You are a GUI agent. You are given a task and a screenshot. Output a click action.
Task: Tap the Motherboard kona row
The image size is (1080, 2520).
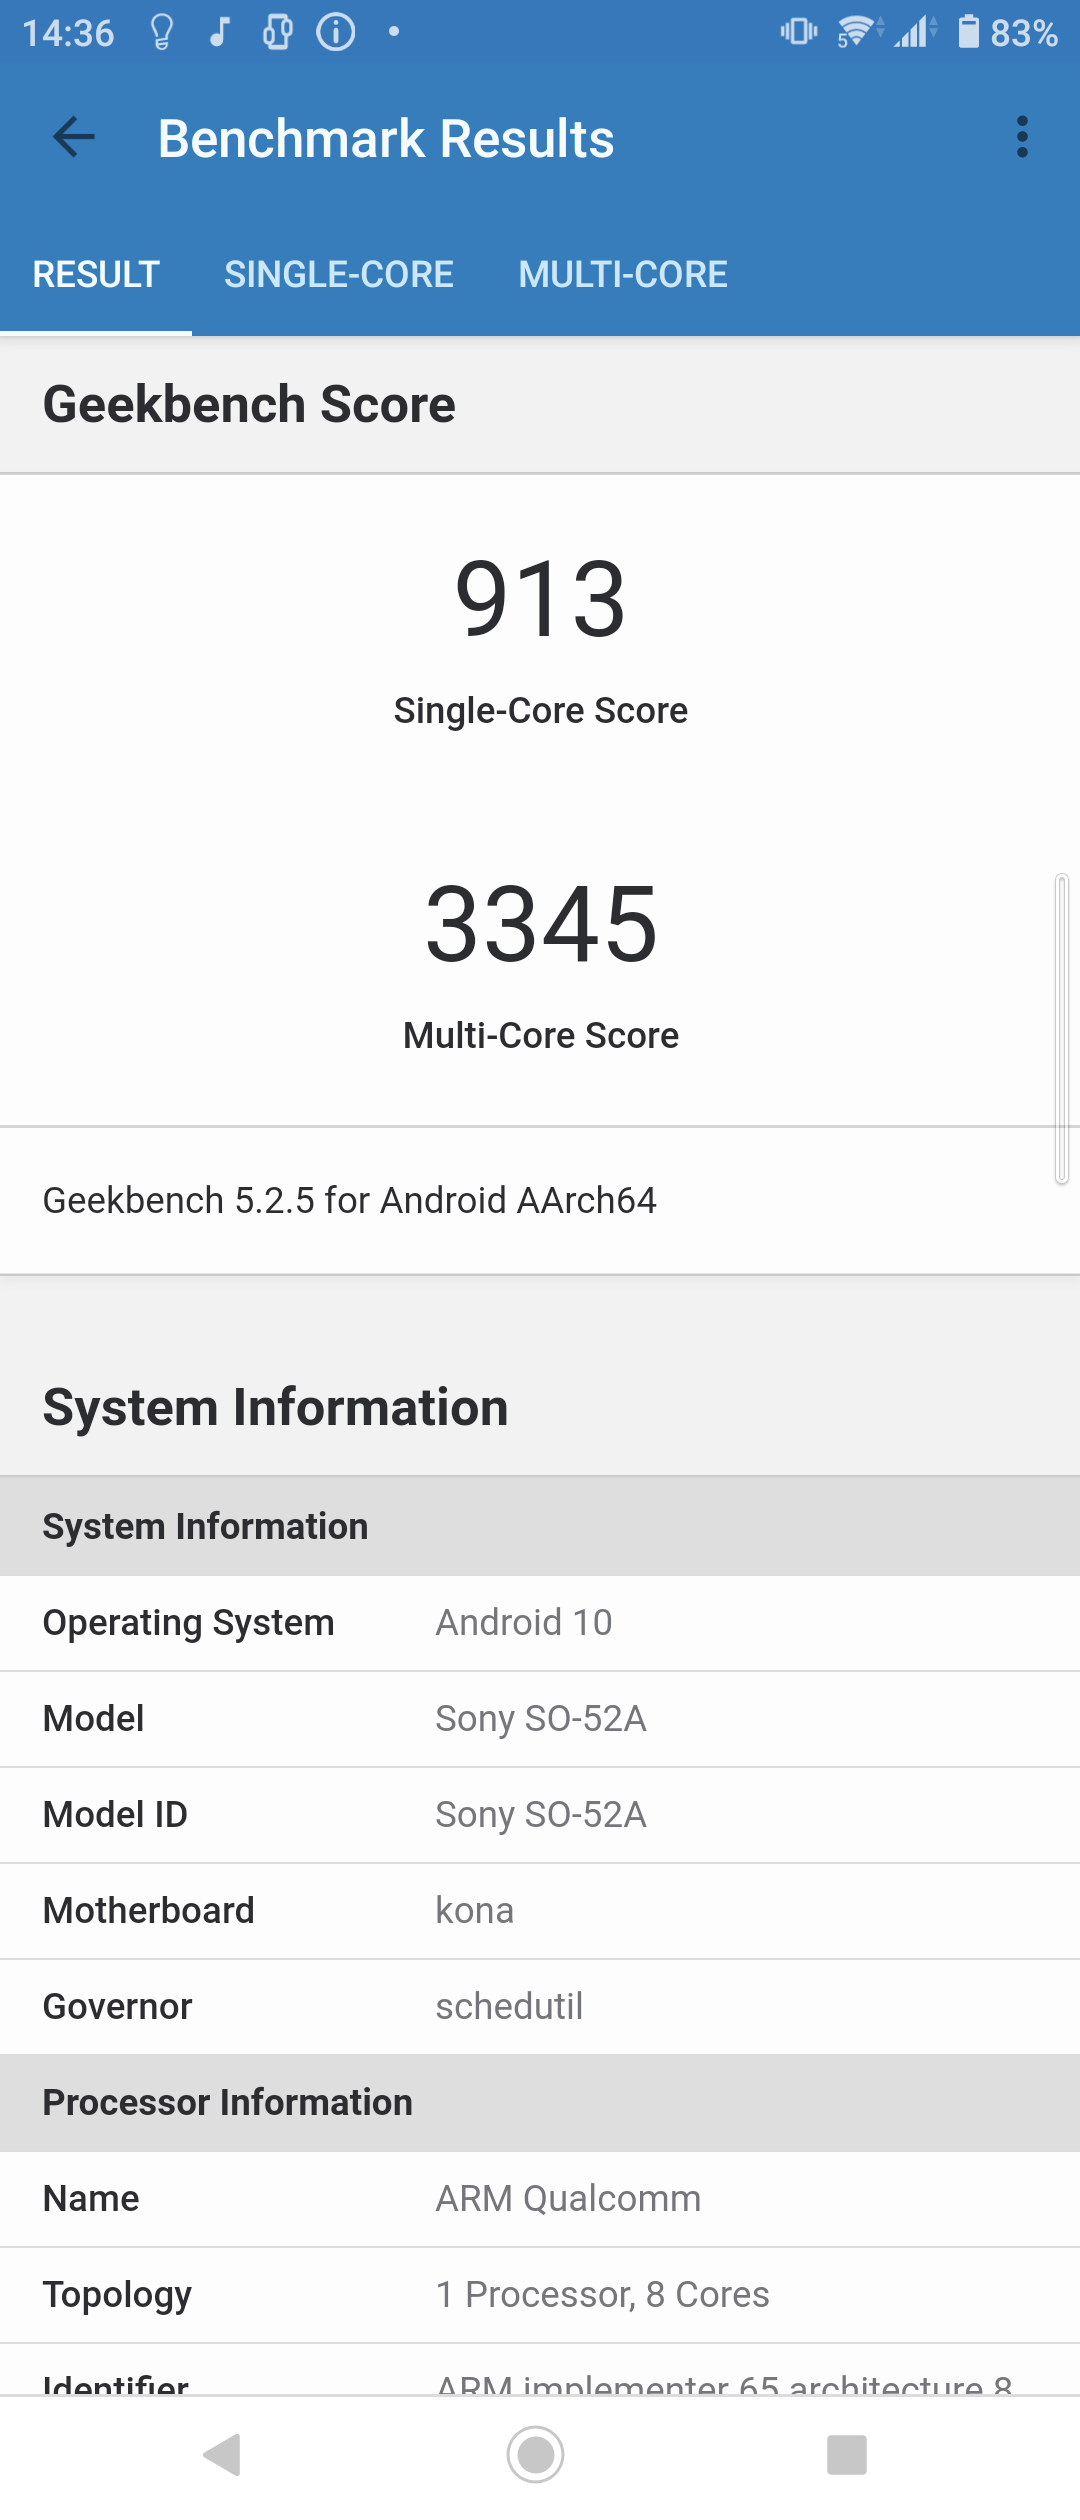(x=540, y=1911)
